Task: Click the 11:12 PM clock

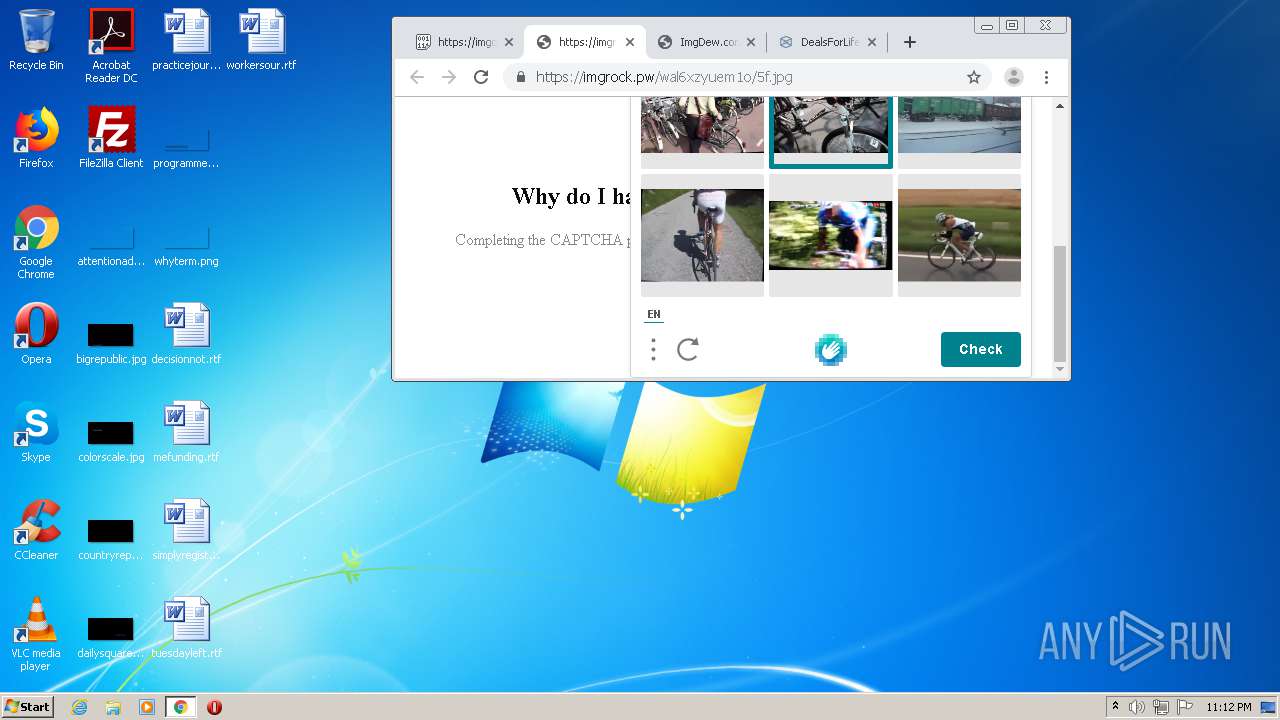Action: pos(1229,707)
